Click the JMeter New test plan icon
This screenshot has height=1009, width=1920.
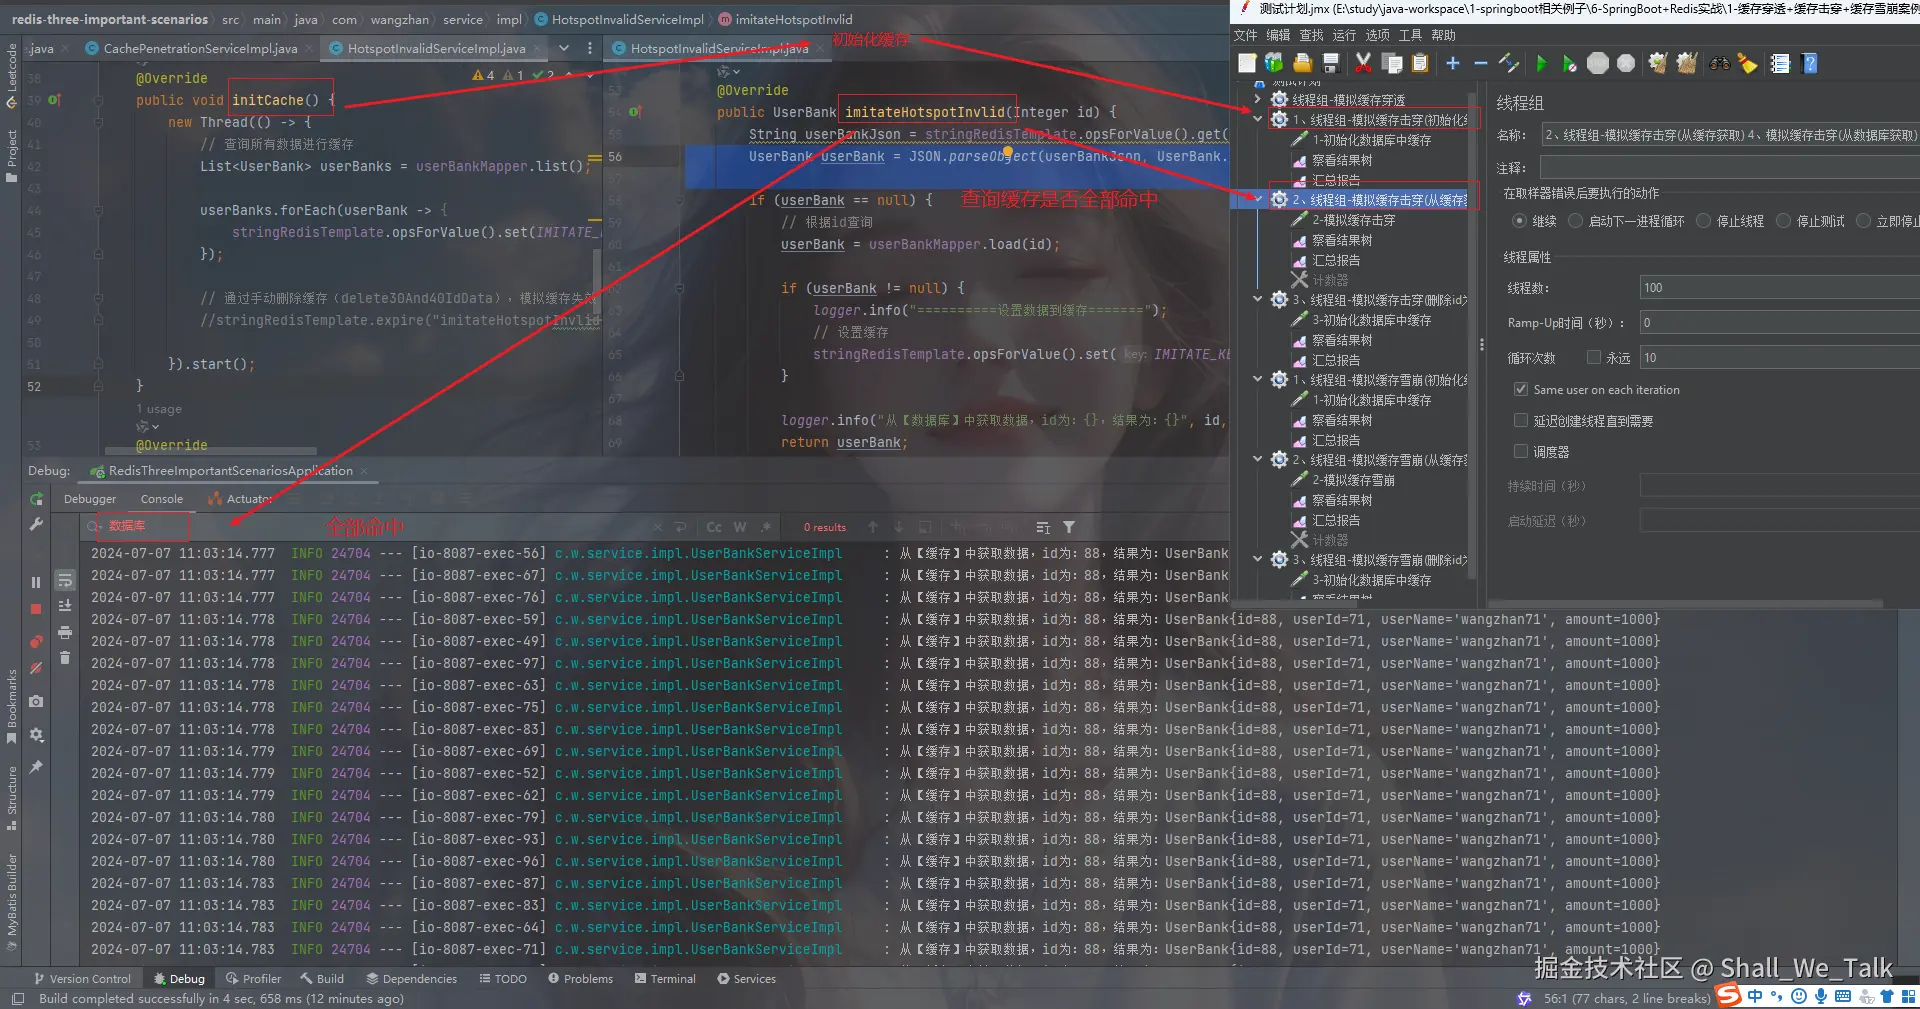point(1247,63)
